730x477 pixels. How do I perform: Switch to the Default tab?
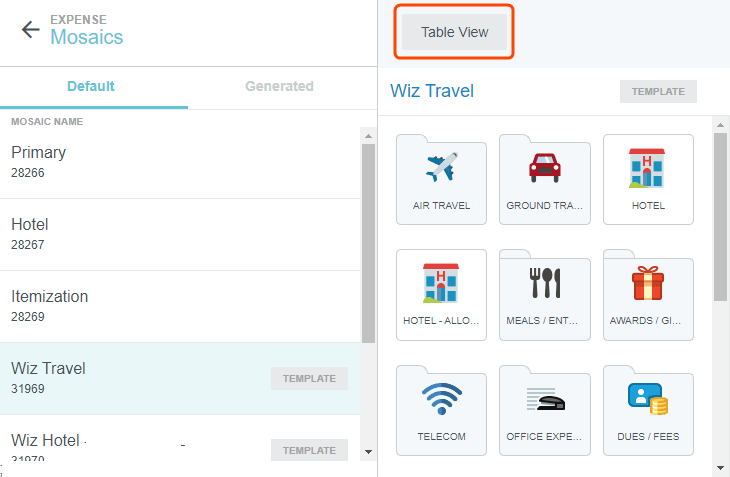tap(91, 86)
